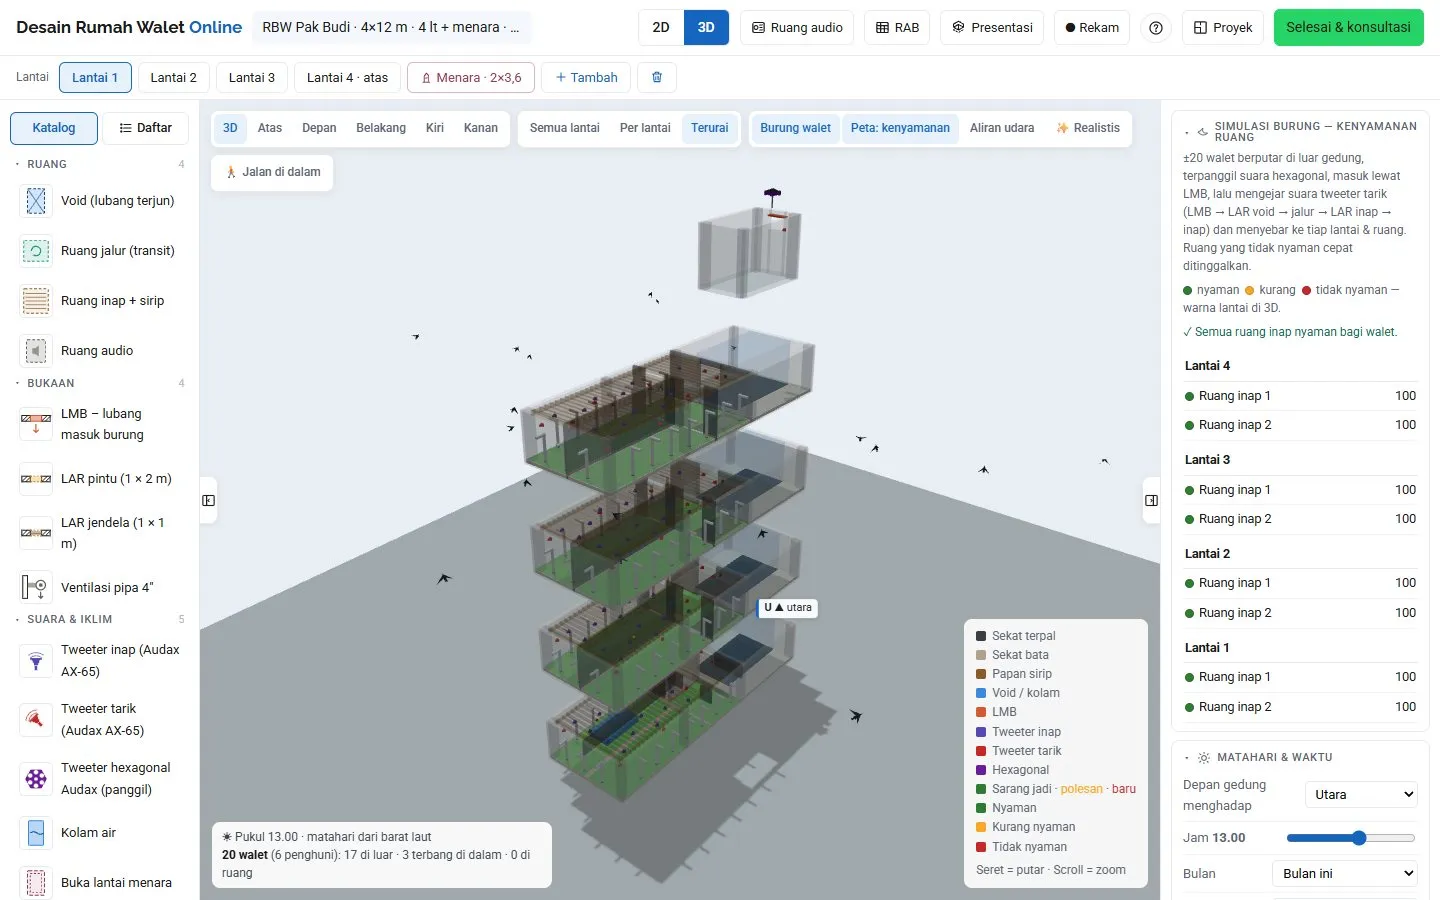Choose the Tweeter inap Audax icon
1440x900 pixels.
point(36,661)
